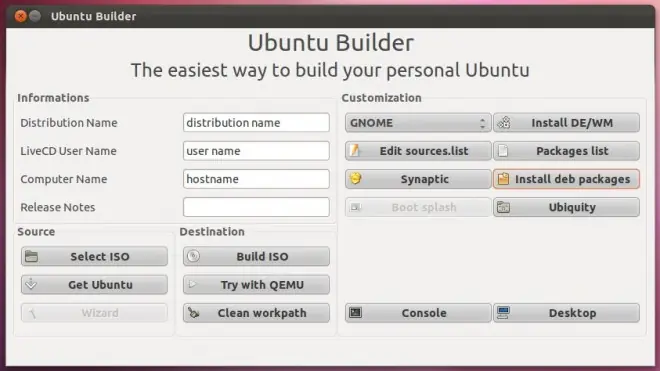The image size is (660, 371).
Task: Click the Source section heading
Action: pyautogui.click(x=36, y=232)
